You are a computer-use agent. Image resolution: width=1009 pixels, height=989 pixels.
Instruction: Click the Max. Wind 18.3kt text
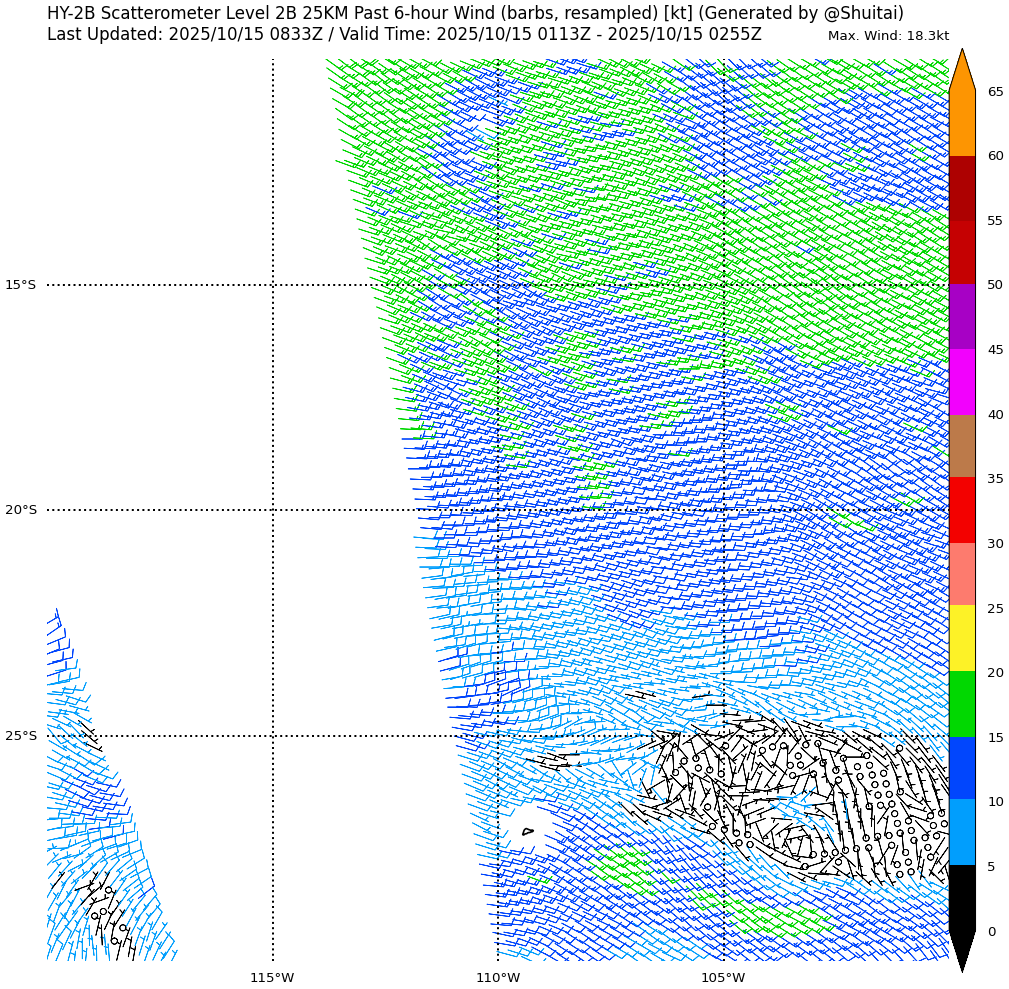[888, 36]
